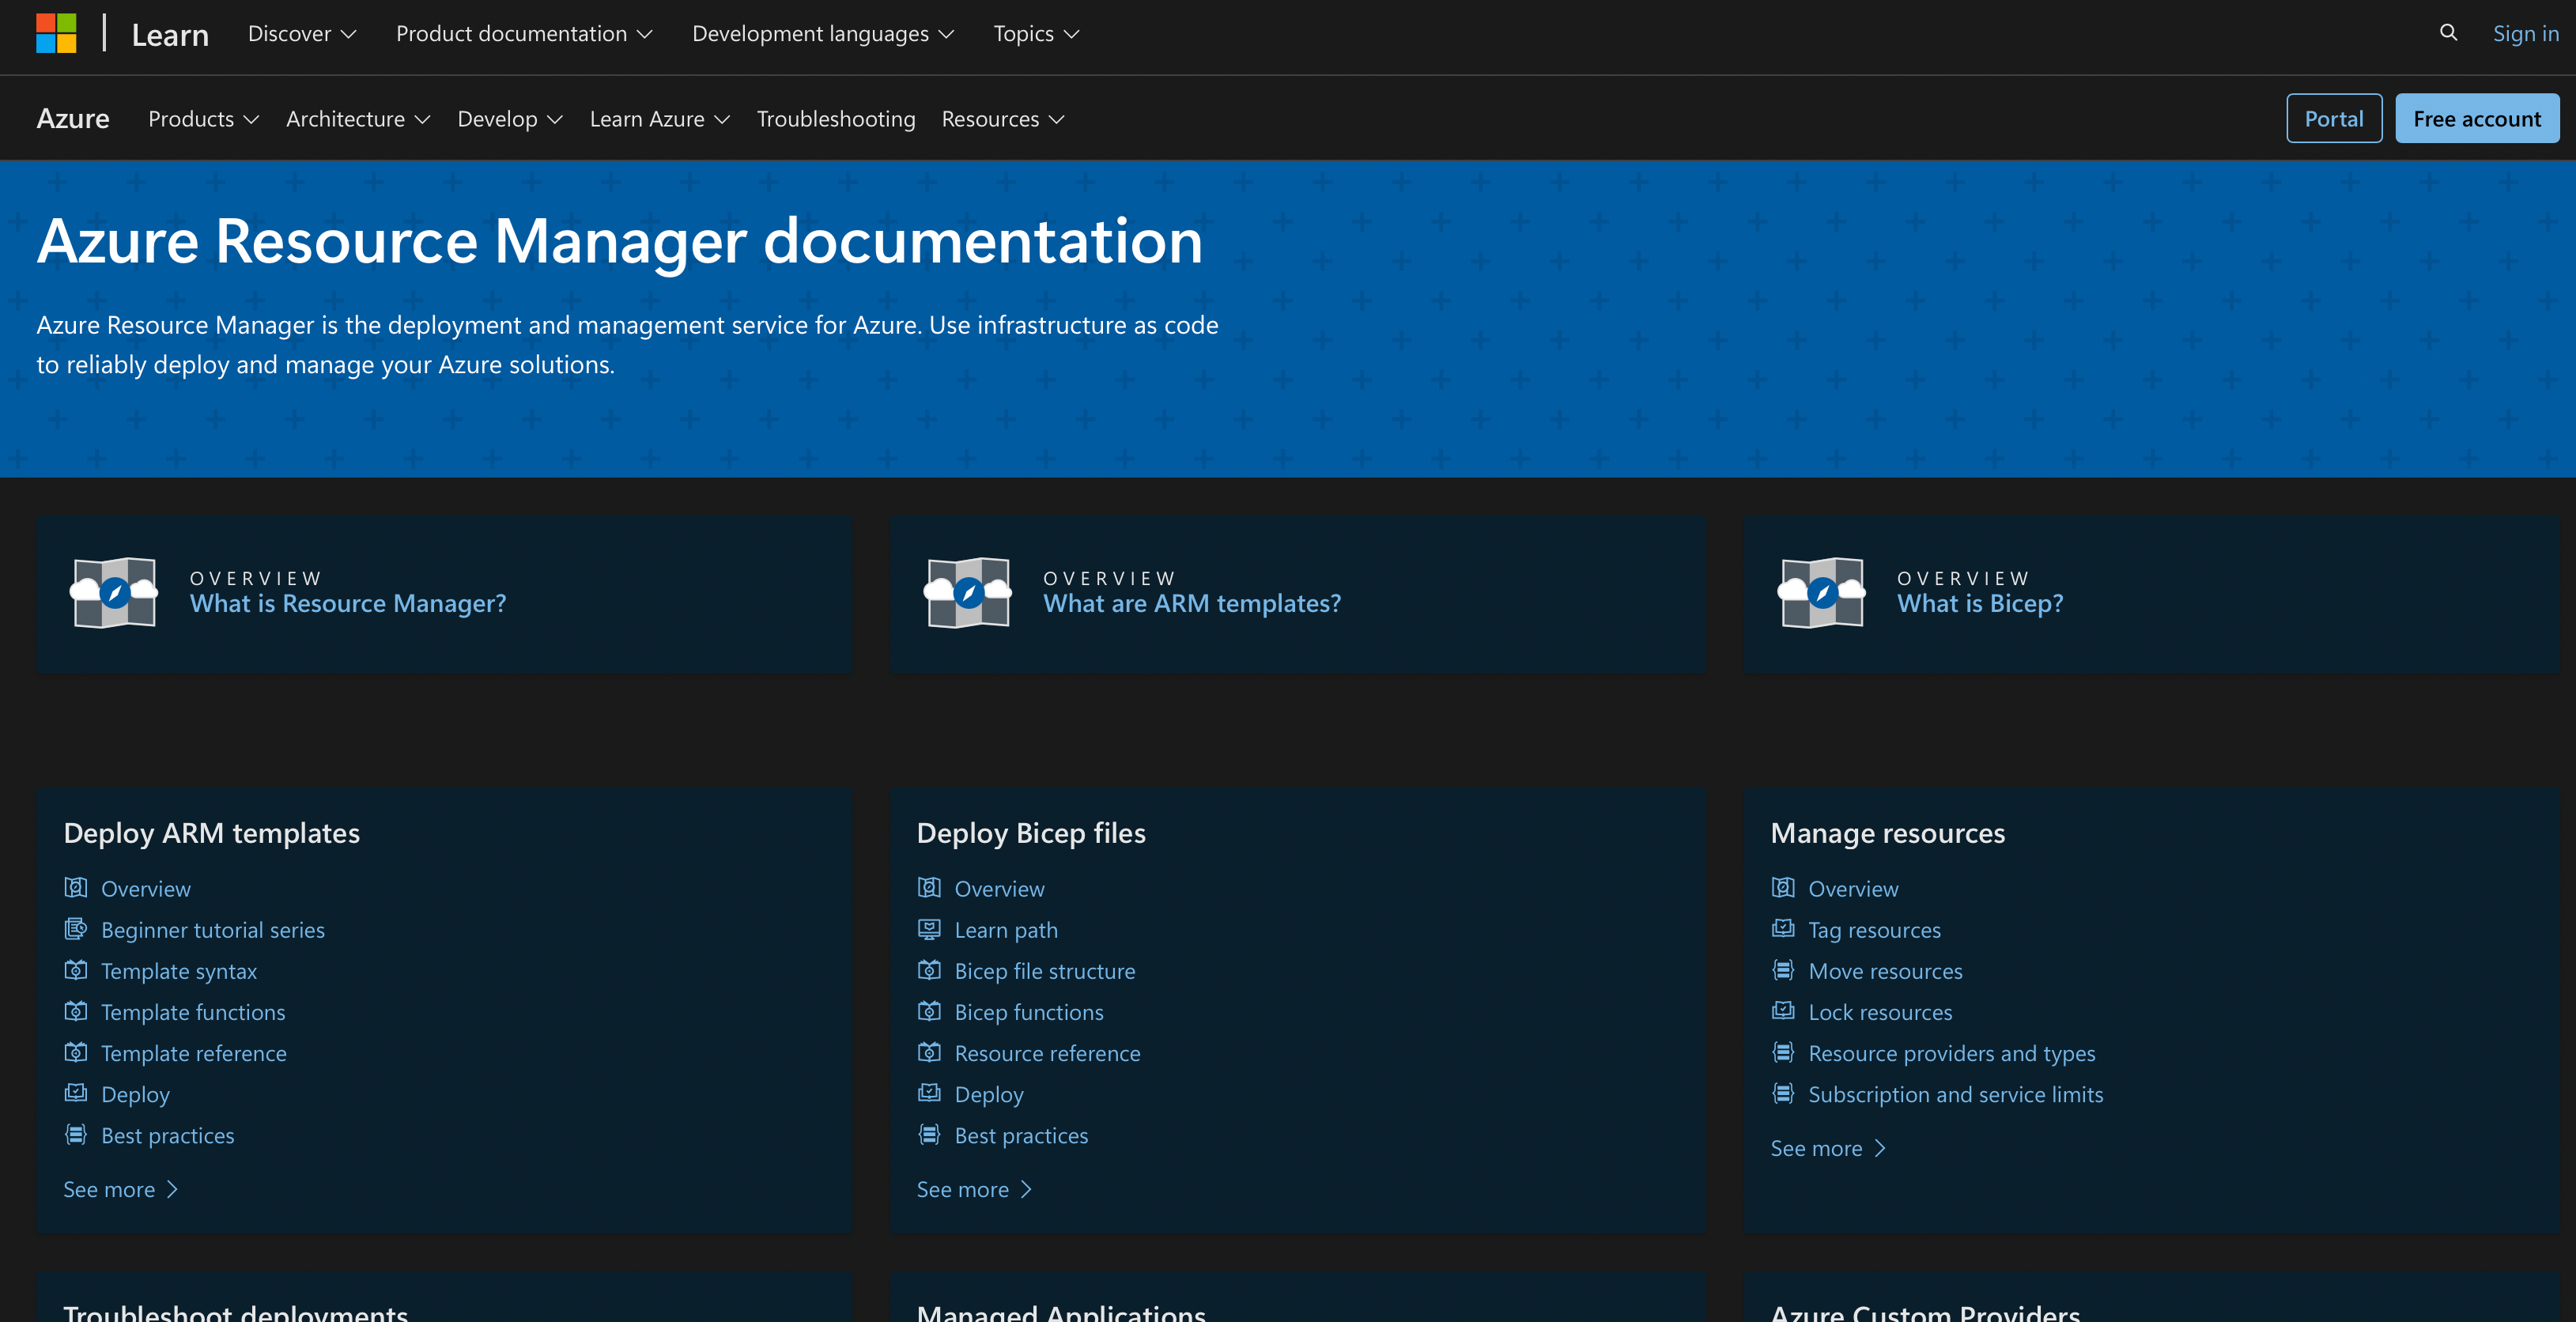Open Resource reference link
The image size is (2576, 1322).
click(1047, 1053)
